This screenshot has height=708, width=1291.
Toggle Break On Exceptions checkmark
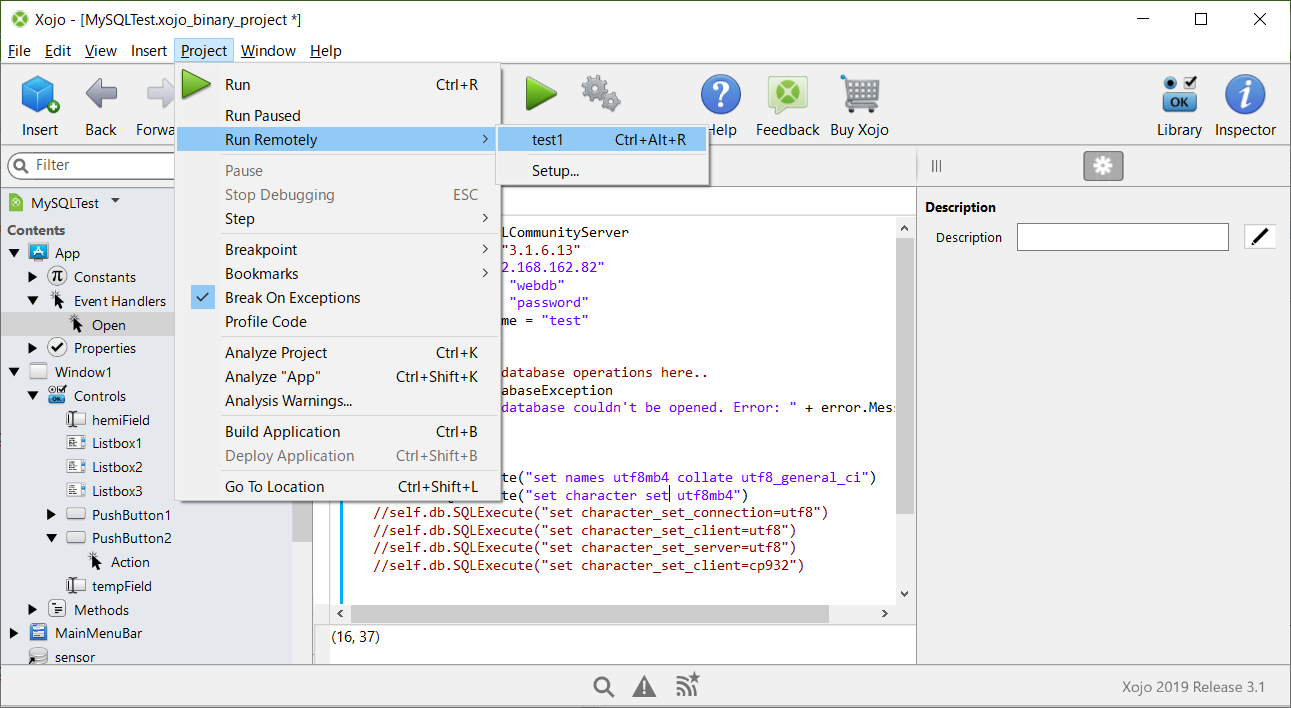(203, 297)
